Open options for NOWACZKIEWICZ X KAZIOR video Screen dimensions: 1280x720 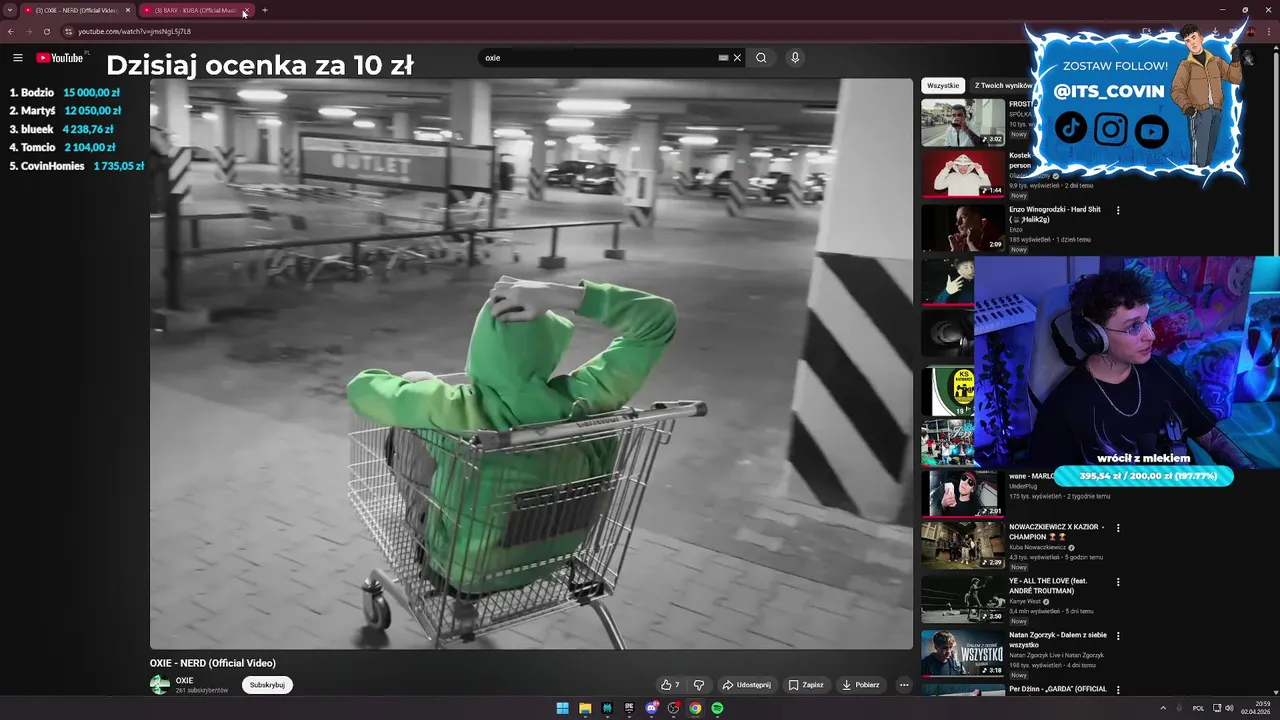tap(1118, 527)
